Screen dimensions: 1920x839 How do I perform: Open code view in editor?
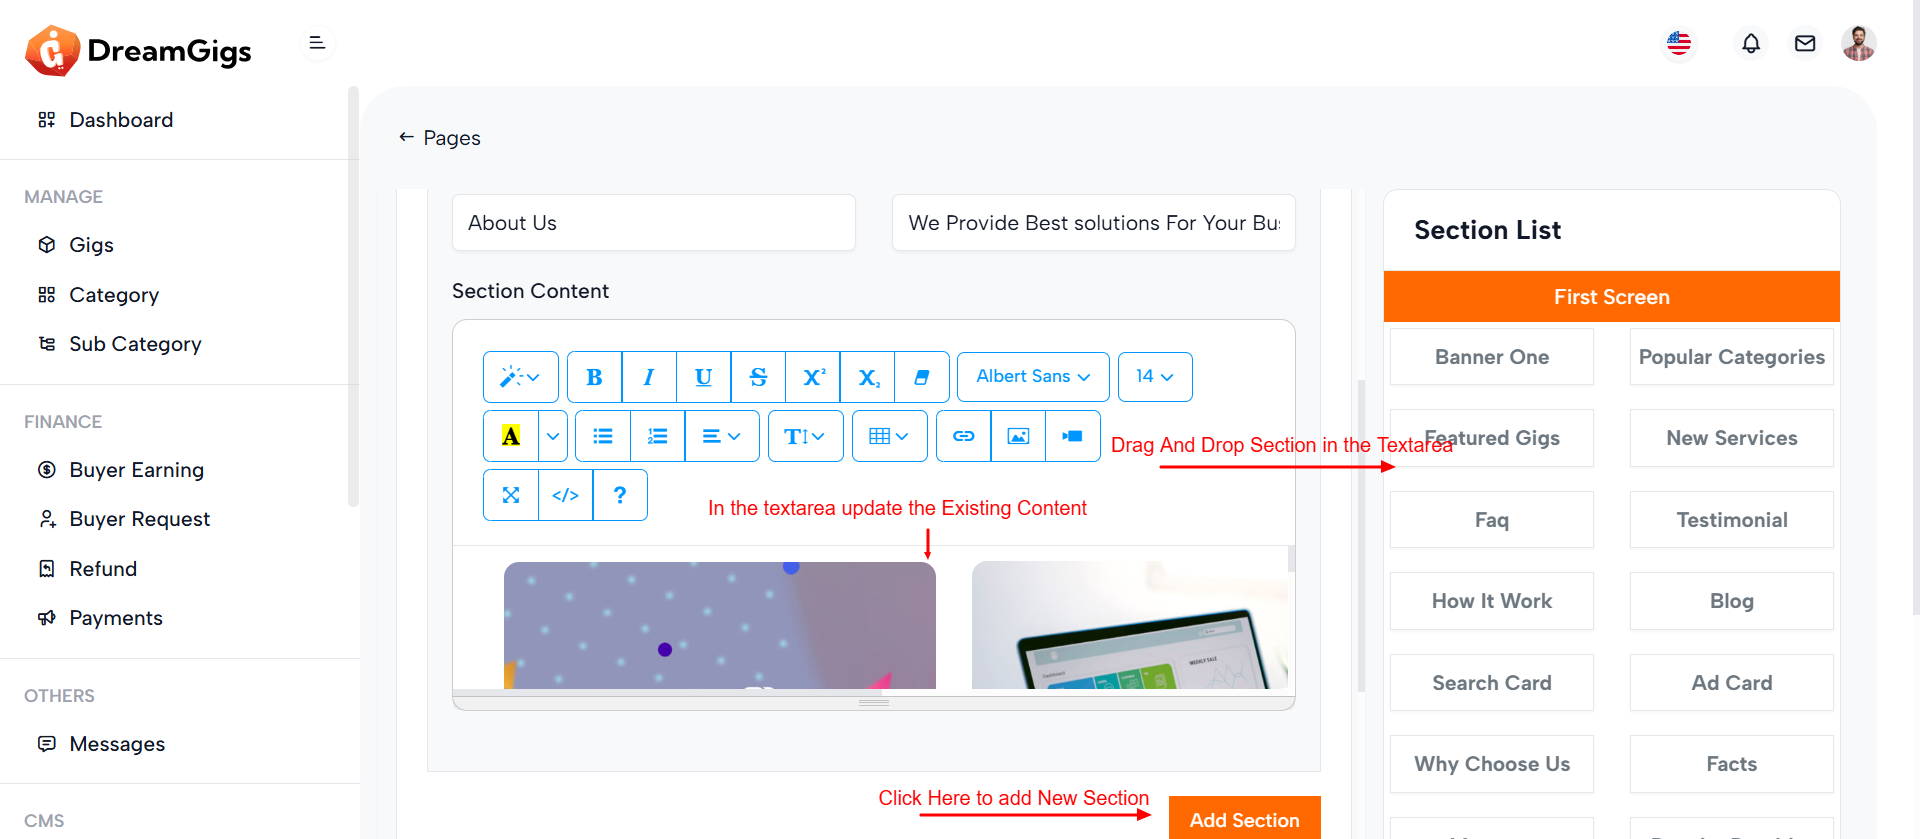click(565, 495)
